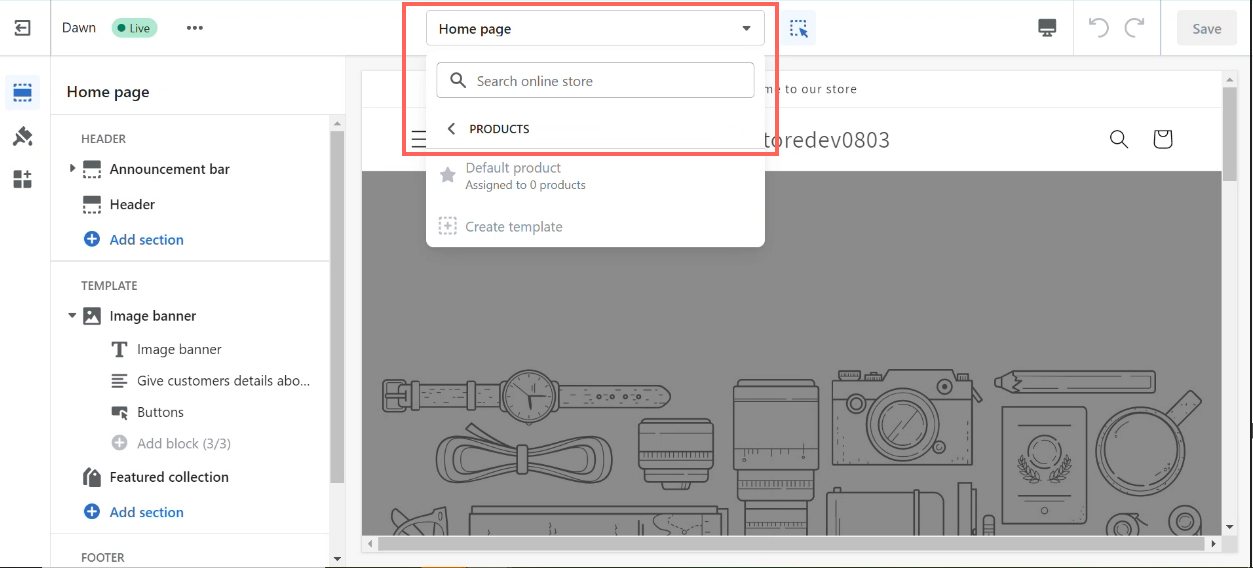The image size is (1253, 568).
Task: Click the cart icon in store preview
Action: [x=1162, y=139]
